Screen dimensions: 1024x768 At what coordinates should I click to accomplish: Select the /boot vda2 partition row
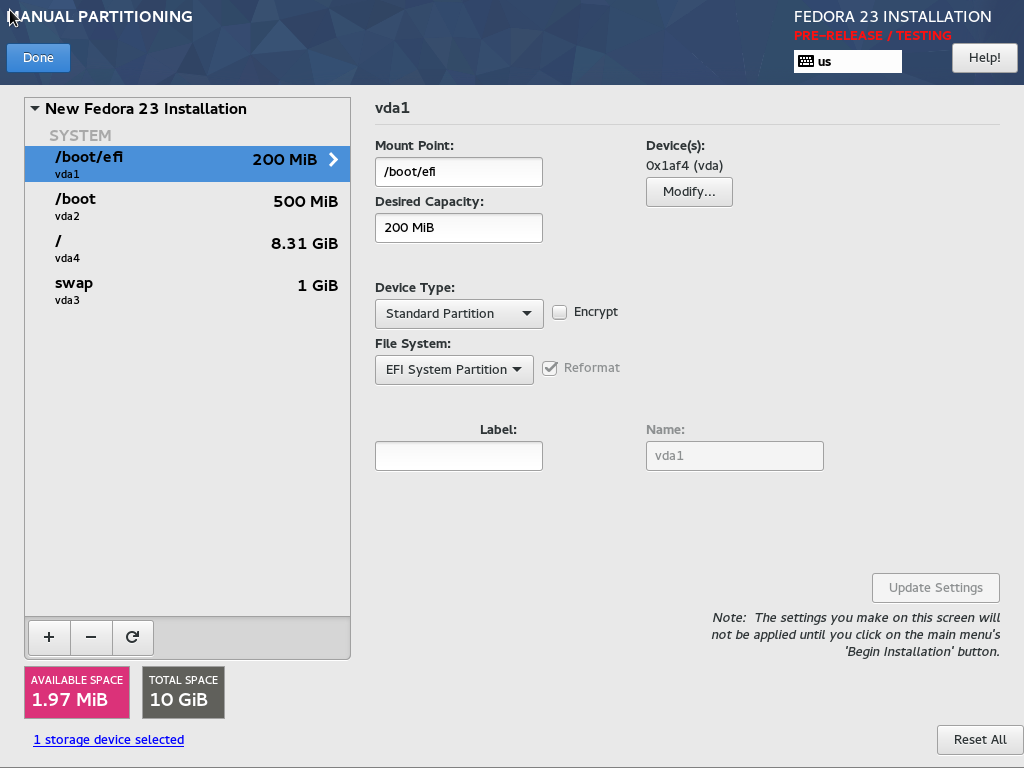coord(187,206)
